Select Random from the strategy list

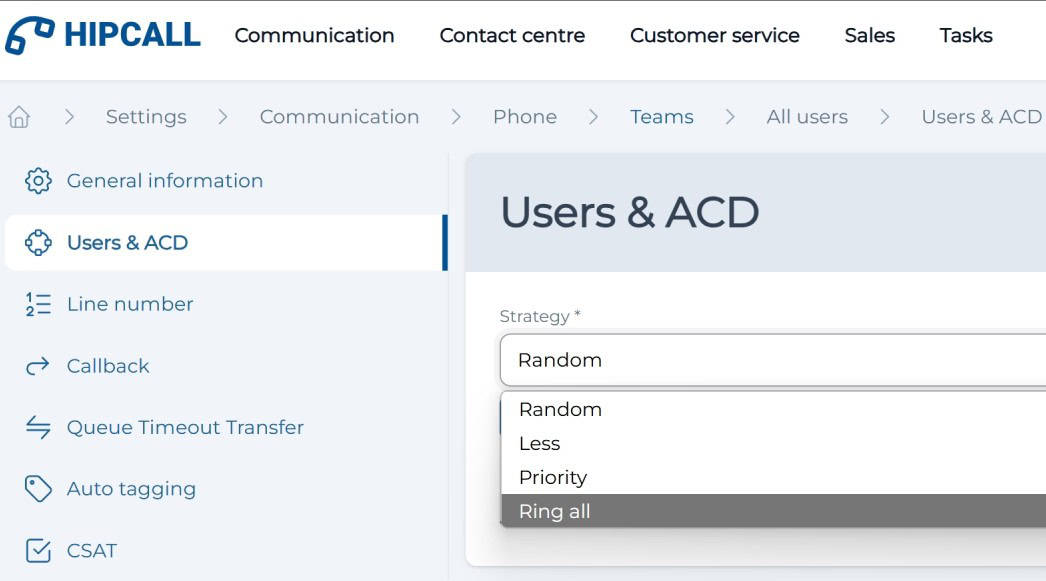[x=560, y=410]
